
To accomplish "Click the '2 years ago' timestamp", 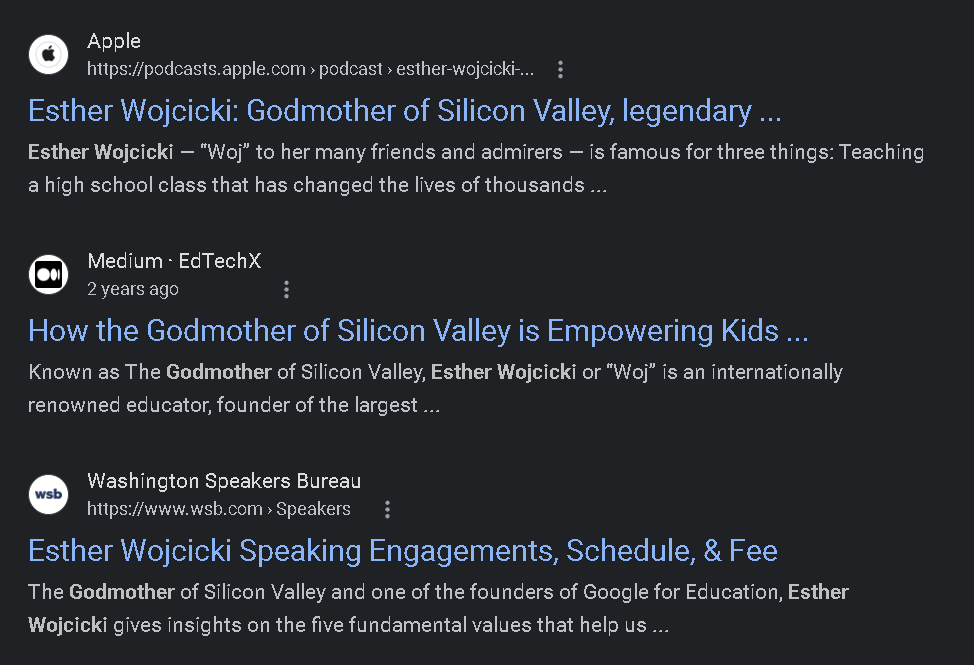I will (x=133, y=289).
